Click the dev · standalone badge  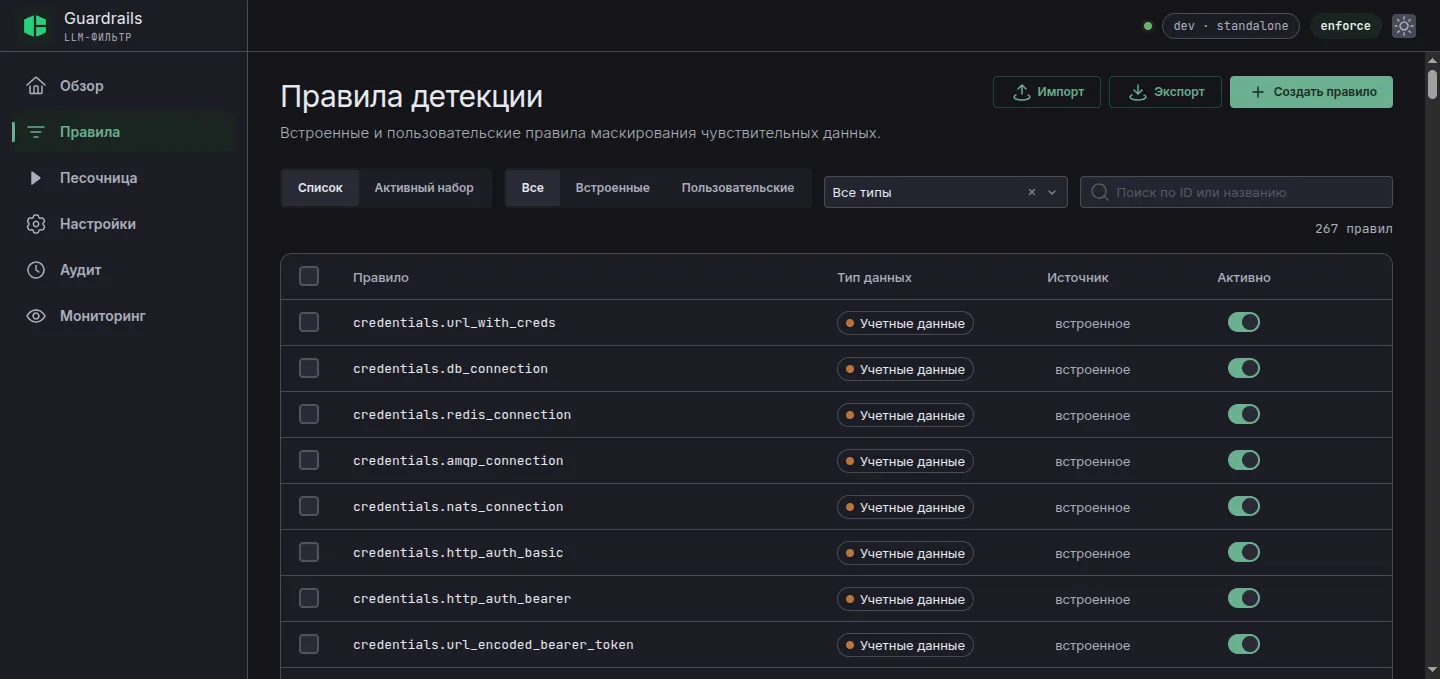[1231, 26]
